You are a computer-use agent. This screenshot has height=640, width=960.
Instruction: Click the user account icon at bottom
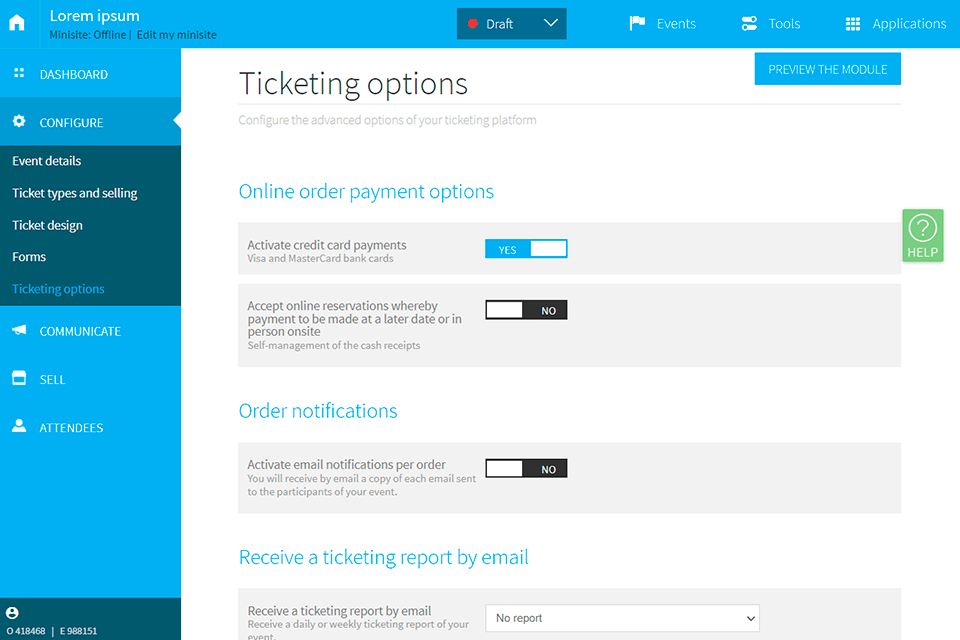(12, 613)
